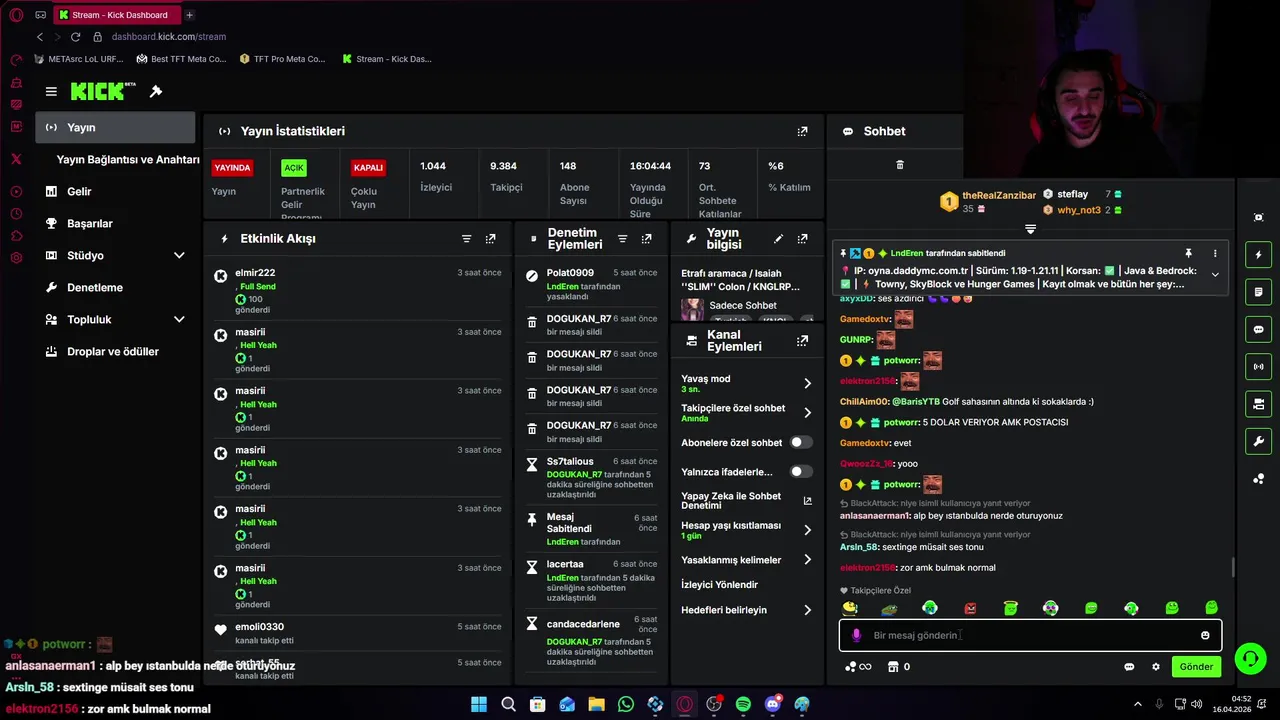Click the lightning bolt icon in right sidebar
Image resolution: width=1280 pixels, height=720 pixels.
click(1258, 255)
